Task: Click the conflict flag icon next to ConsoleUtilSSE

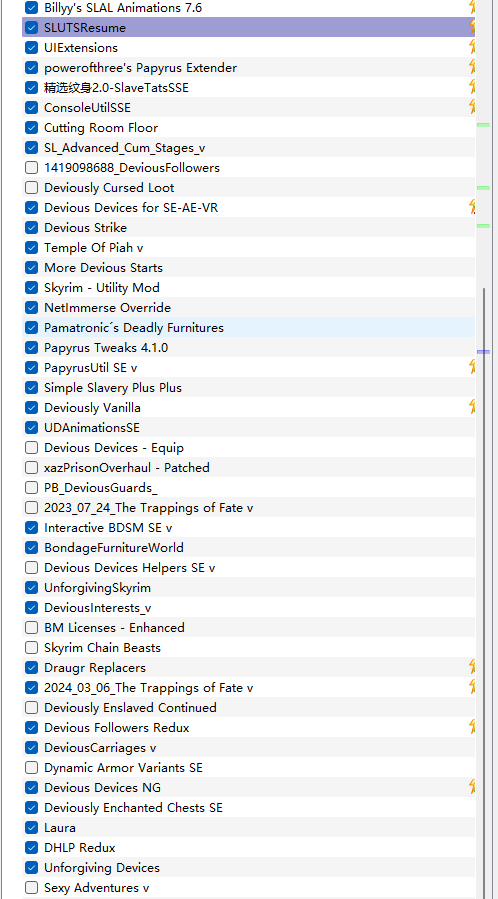Action: [472, 107]
